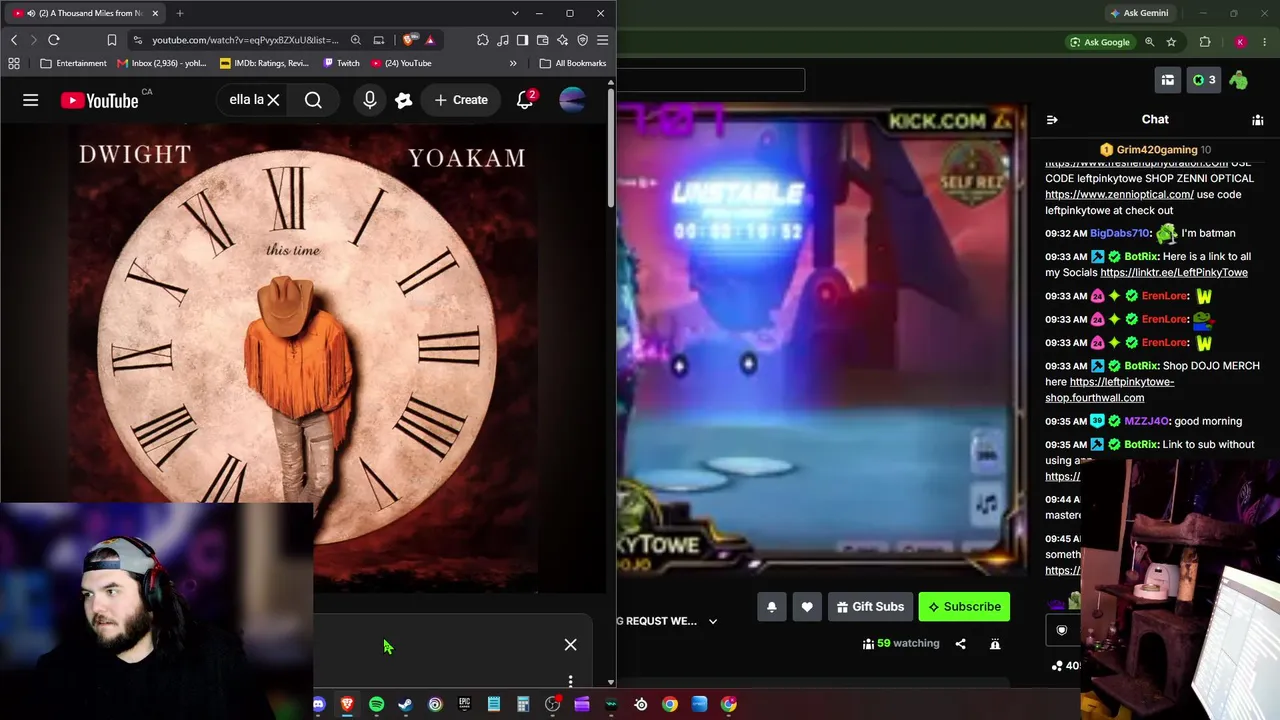
Task: Open the Brave zoom indicator
Action: 356,40
